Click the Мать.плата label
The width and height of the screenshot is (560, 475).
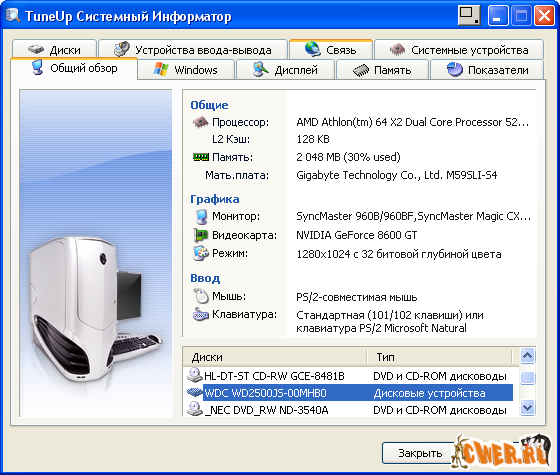(x=237, y=175)
